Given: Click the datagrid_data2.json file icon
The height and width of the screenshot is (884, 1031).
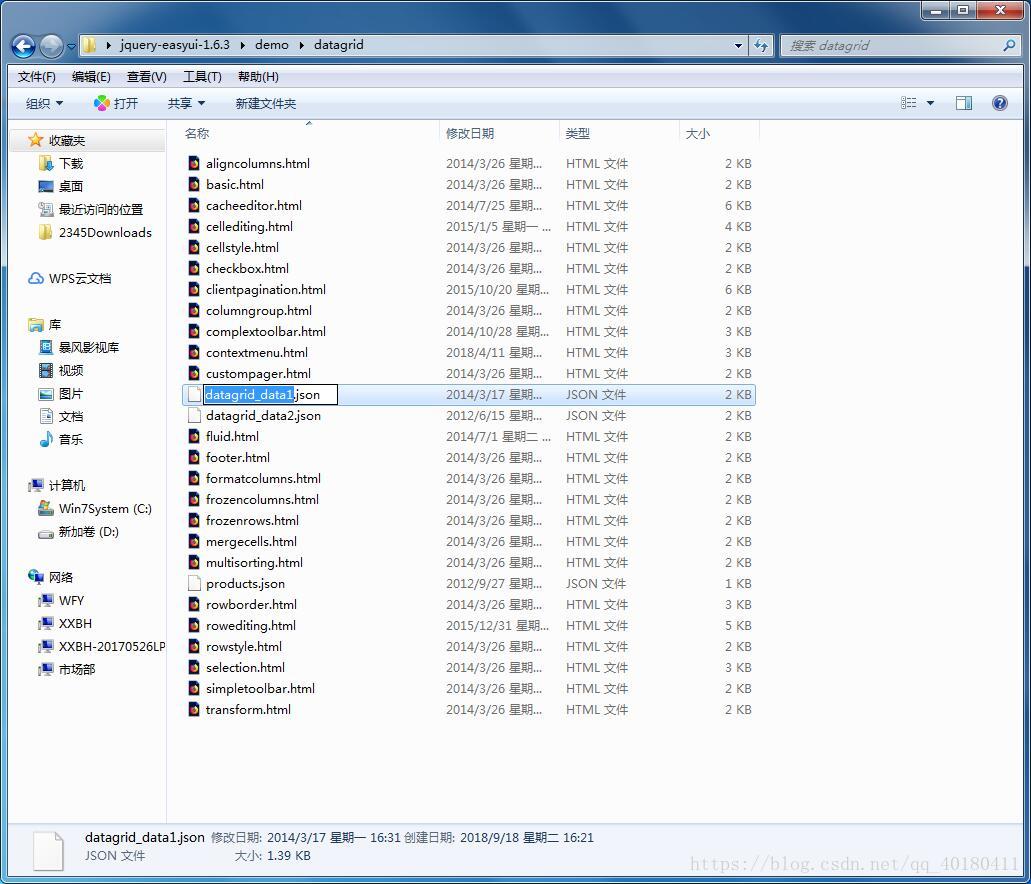Looking at the screenshot, I should click(x=194, y=415).
